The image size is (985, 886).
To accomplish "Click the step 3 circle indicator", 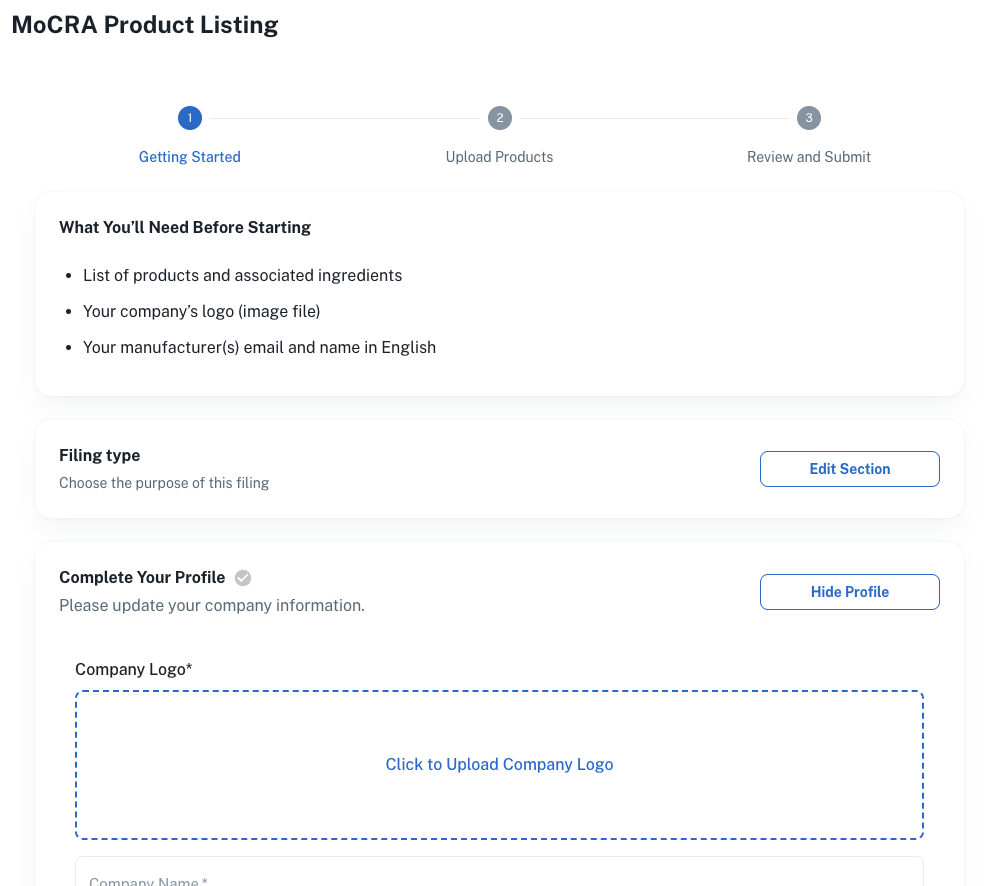I will [808, 119].
